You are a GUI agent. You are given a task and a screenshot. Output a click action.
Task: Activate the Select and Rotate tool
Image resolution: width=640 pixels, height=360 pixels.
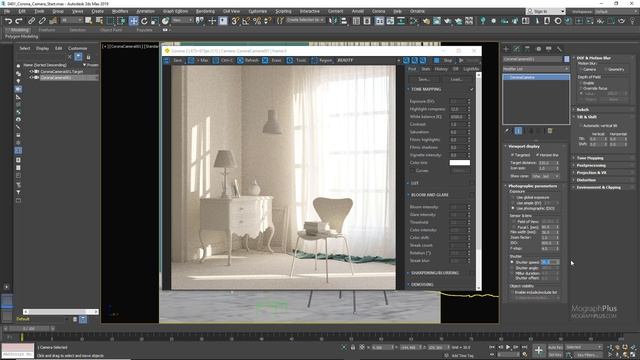tap(144, 21)
